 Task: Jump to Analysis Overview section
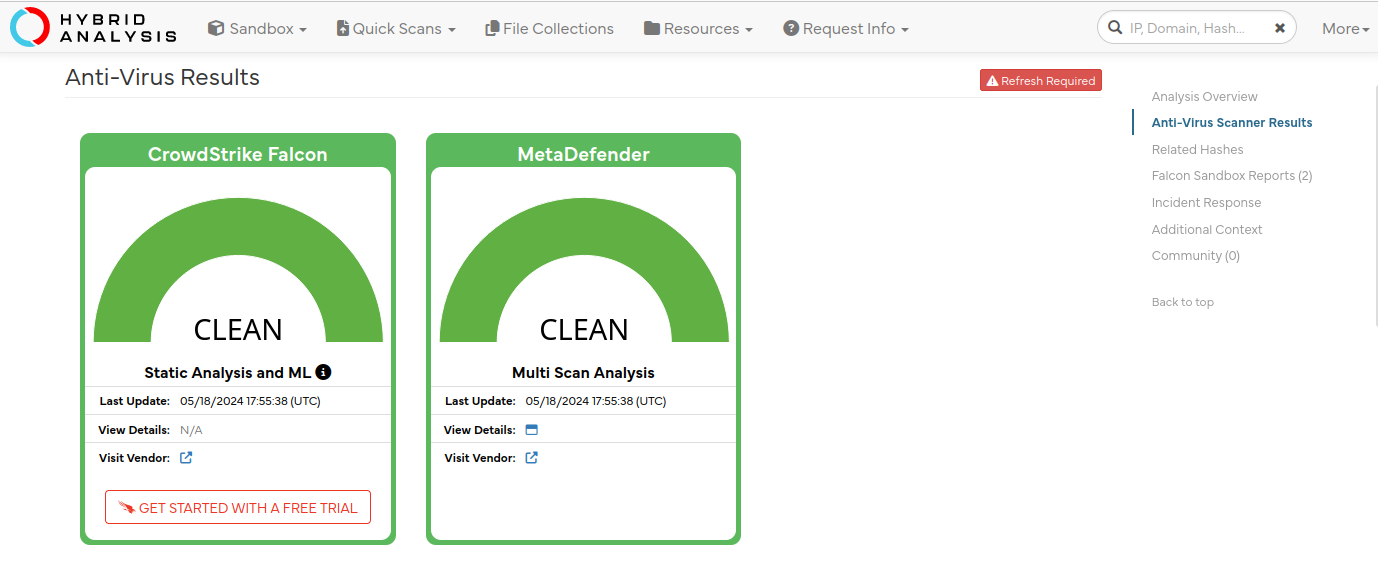(x=1204, y=97)
